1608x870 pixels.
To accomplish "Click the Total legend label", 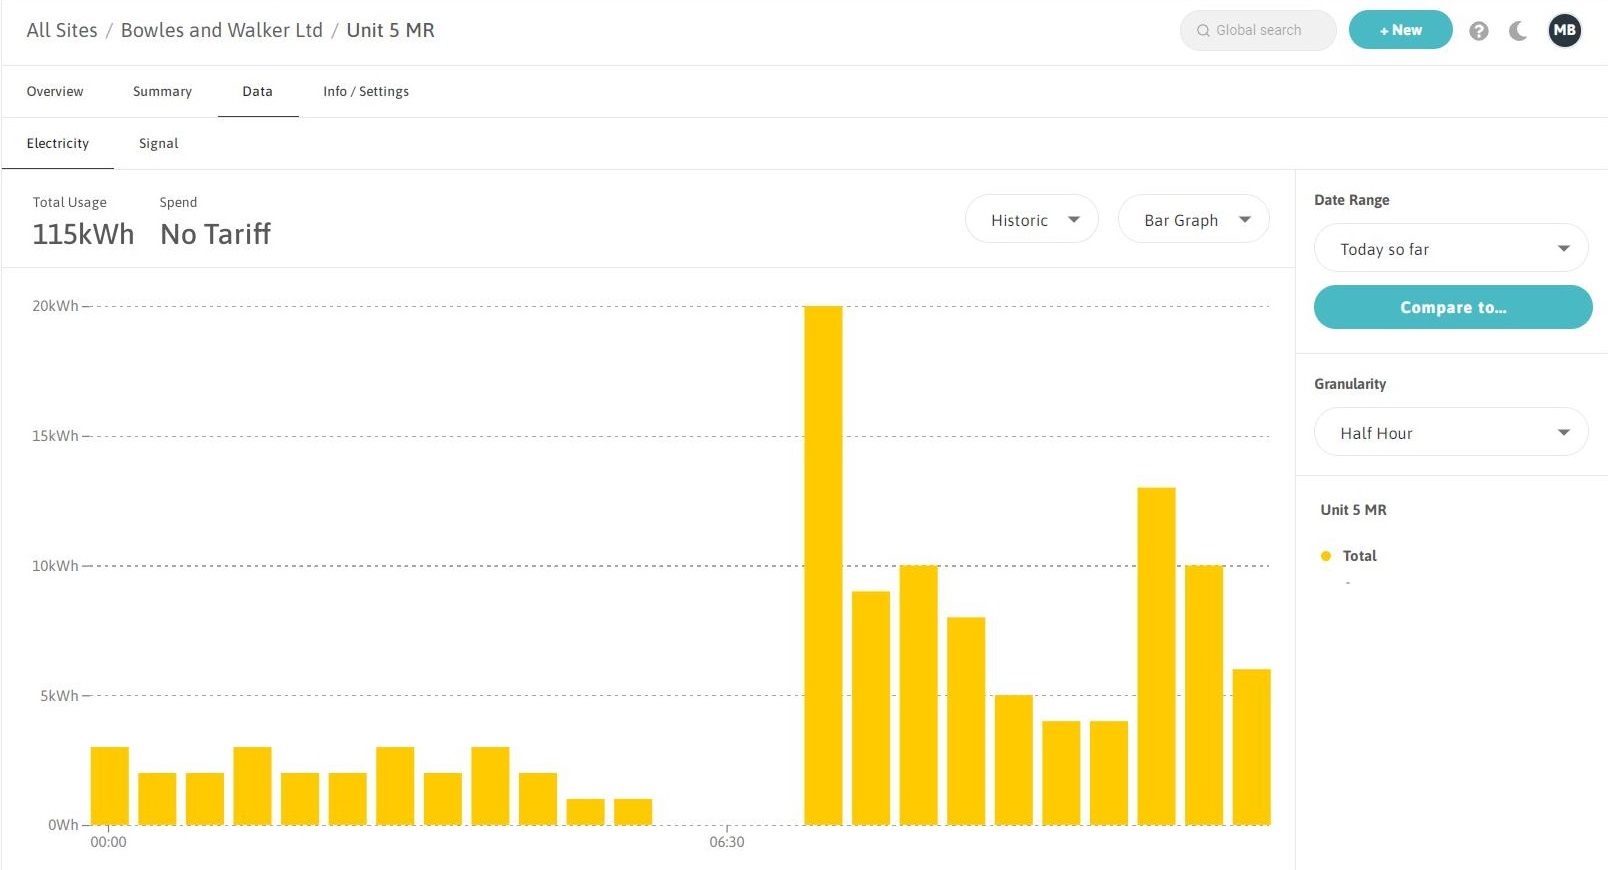I will pos(1360,556).
